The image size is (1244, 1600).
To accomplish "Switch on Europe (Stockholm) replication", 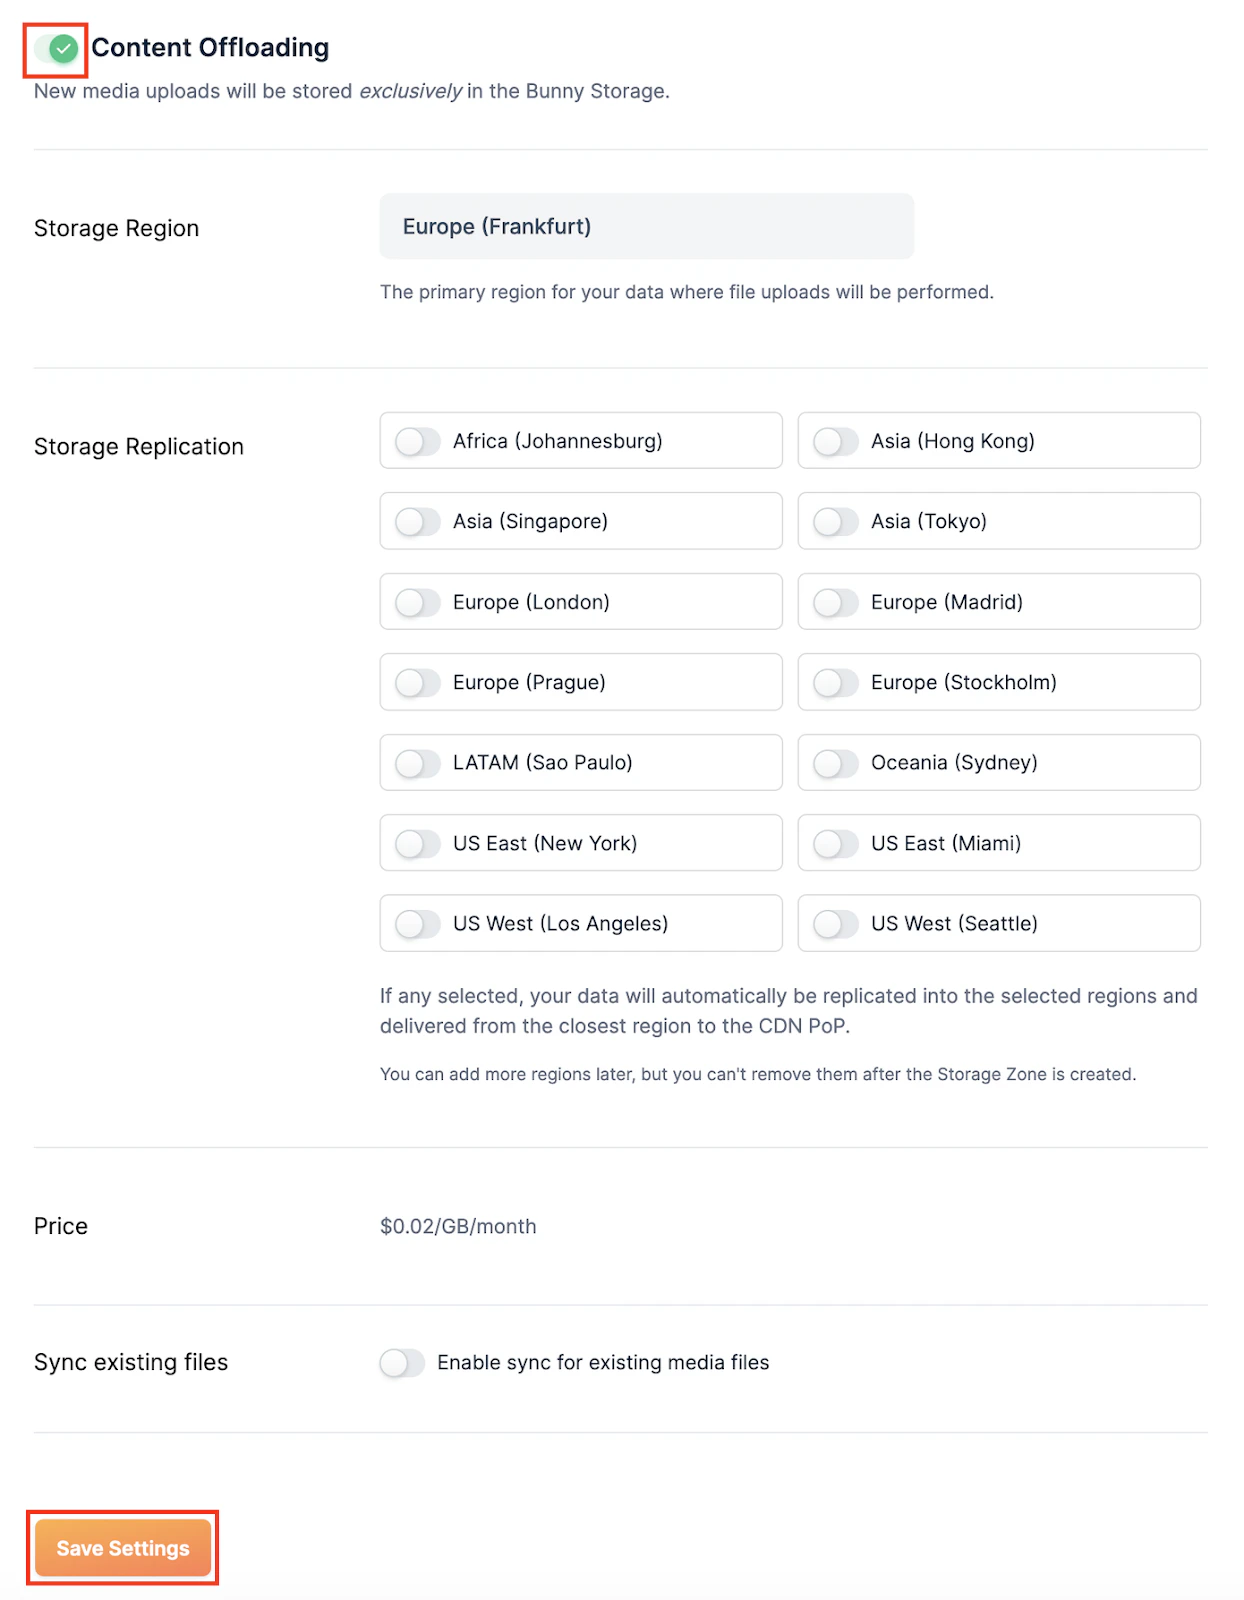I will (x=836, y=682).
